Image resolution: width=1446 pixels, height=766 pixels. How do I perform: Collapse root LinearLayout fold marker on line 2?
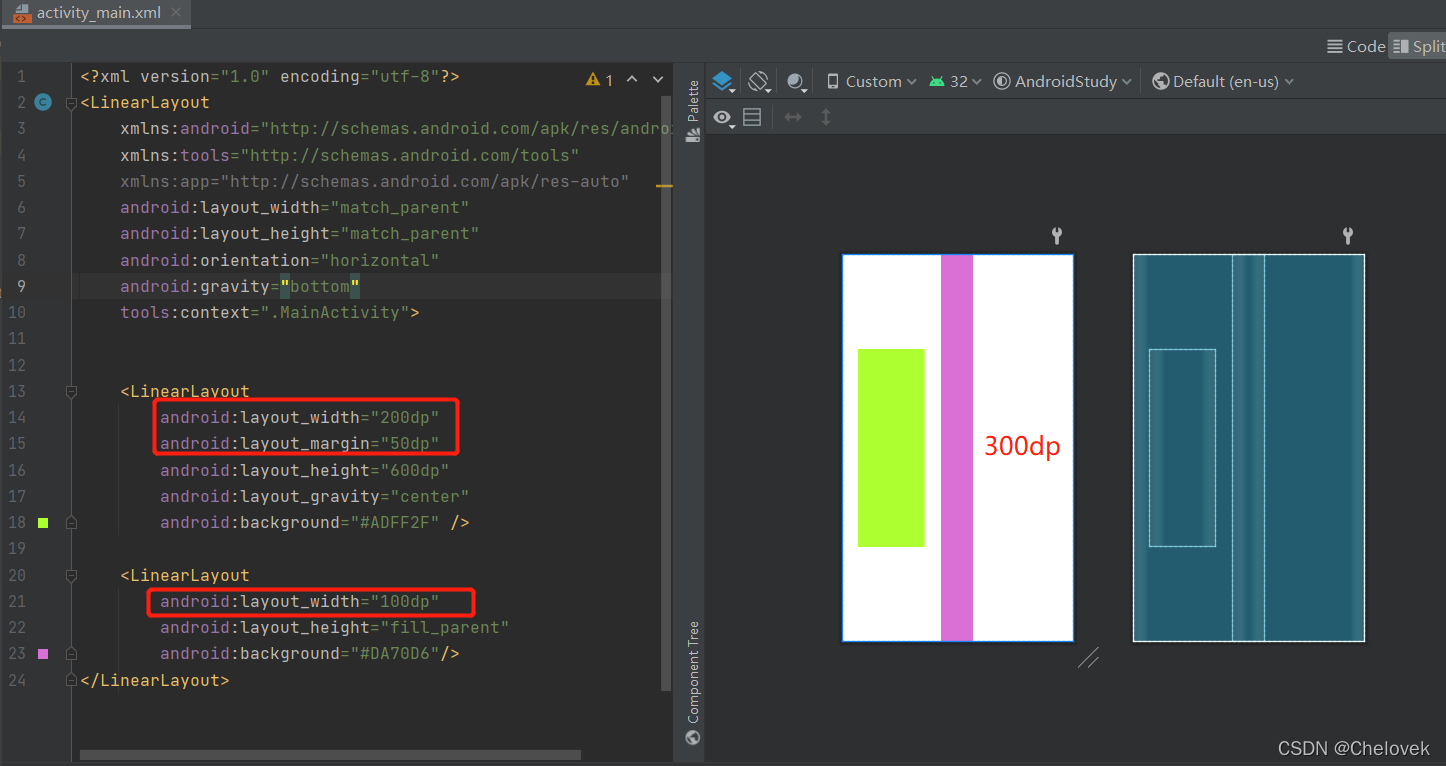71,103
